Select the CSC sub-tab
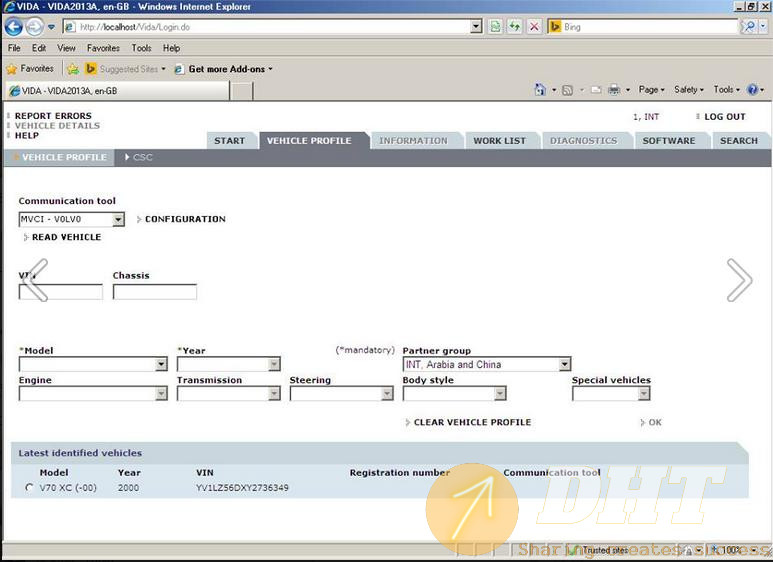This screenshot has height=562, width=773. point(139,157)
